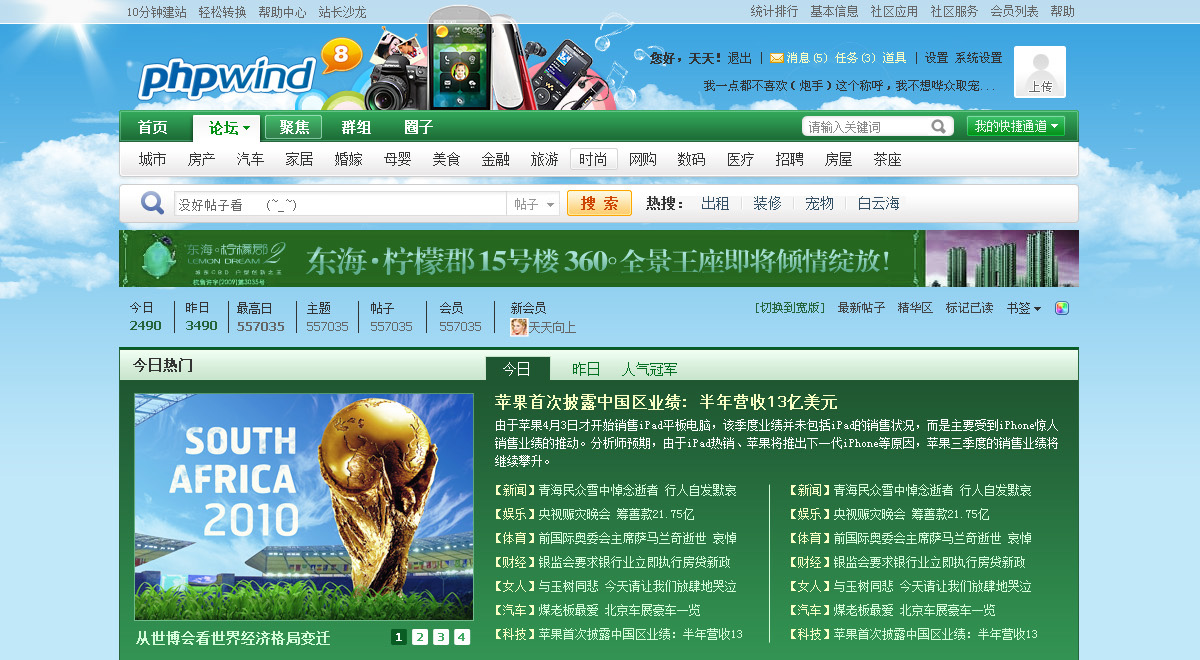Viewport: 1200px width, 660px height.
Task: Open the 帖子 search type dropdown
Action: 534,204
